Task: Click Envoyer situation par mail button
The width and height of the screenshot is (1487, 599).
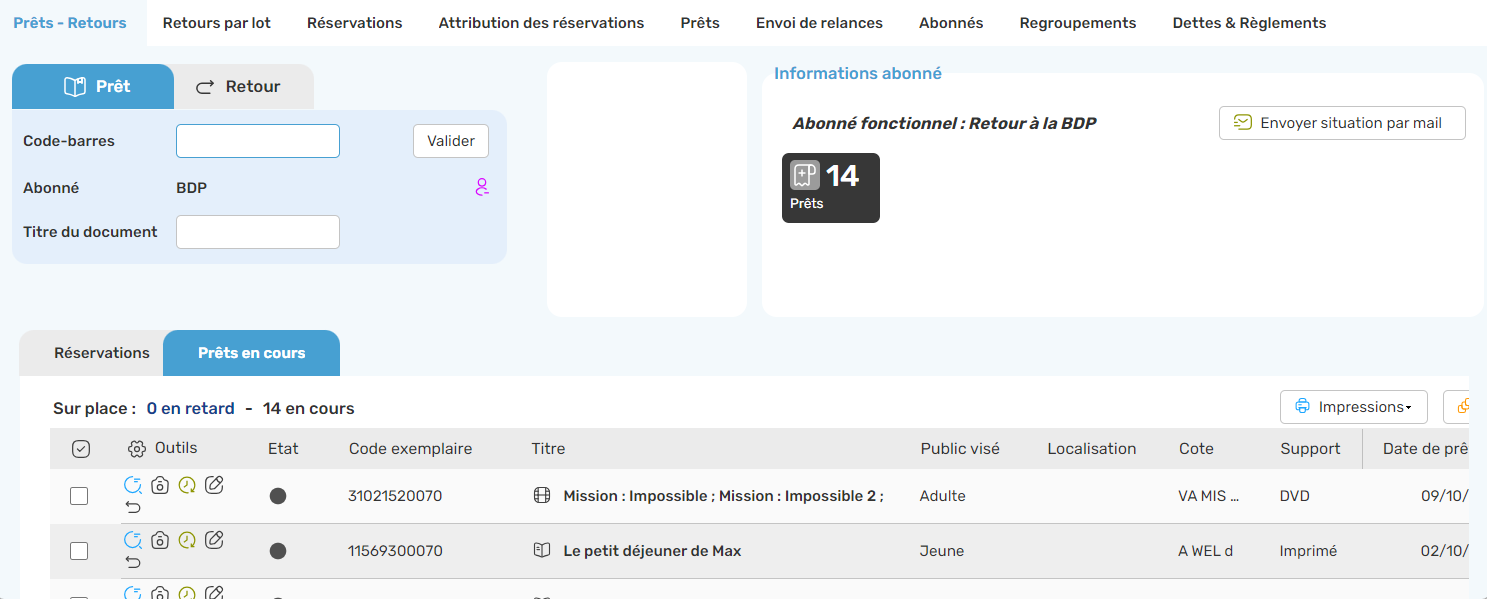Action: pyautogui.click(x=1342, y=123)
